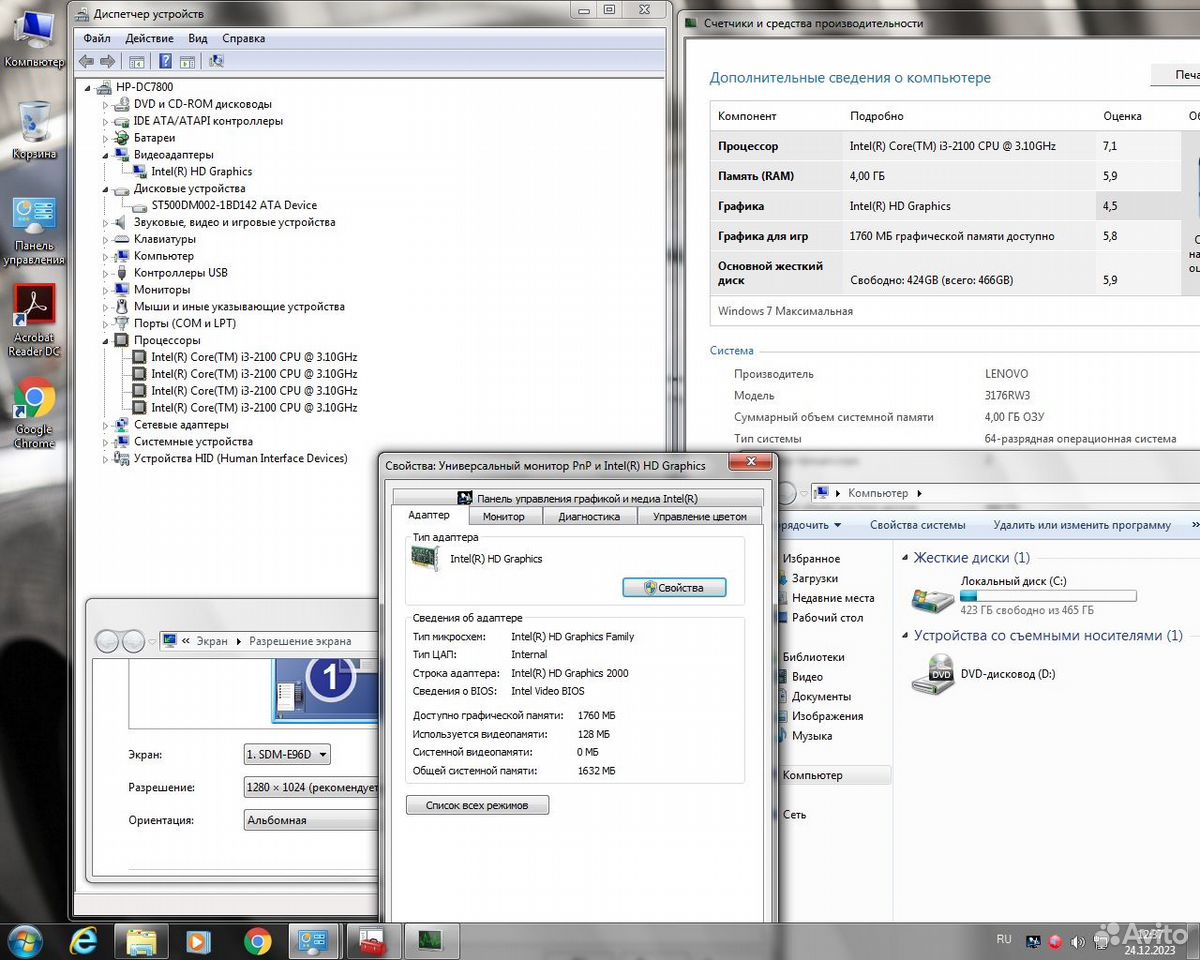1200x960 pixels.
Task: Click the green performance monitor taskbar icon
Action: (x=430, y=941)
